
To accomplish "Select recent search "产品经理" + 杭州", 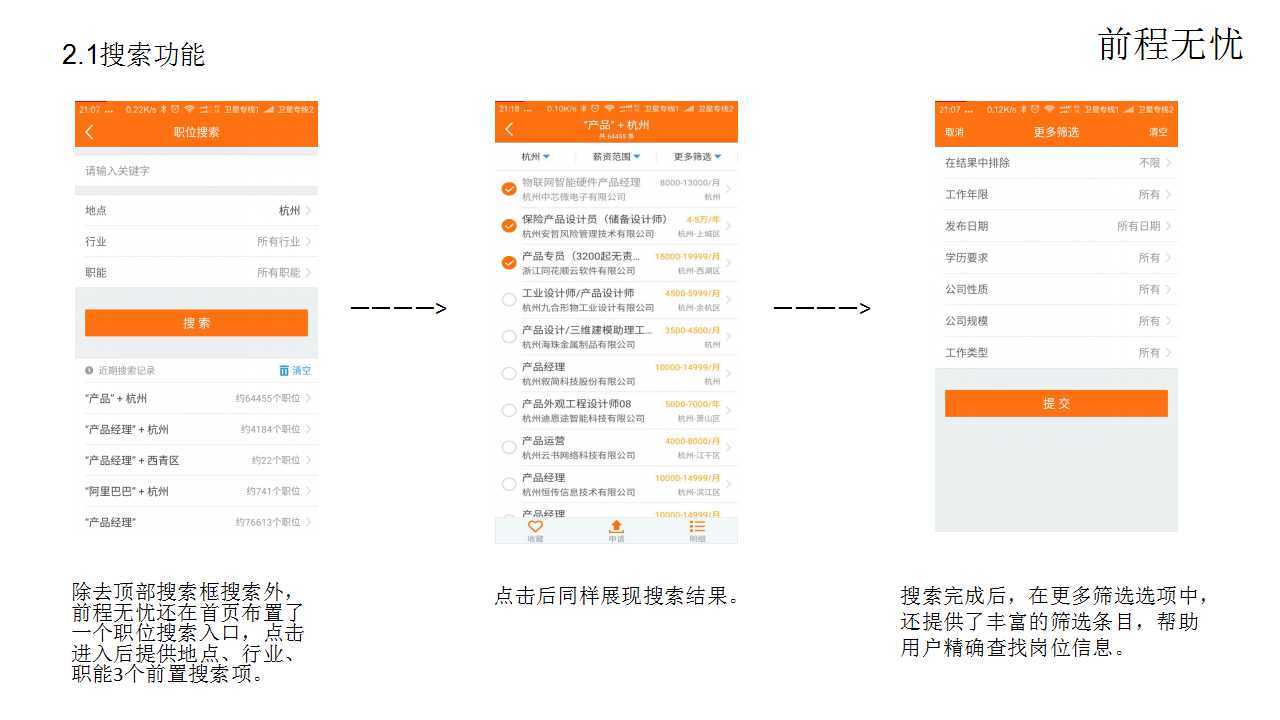I will (196, 430).
